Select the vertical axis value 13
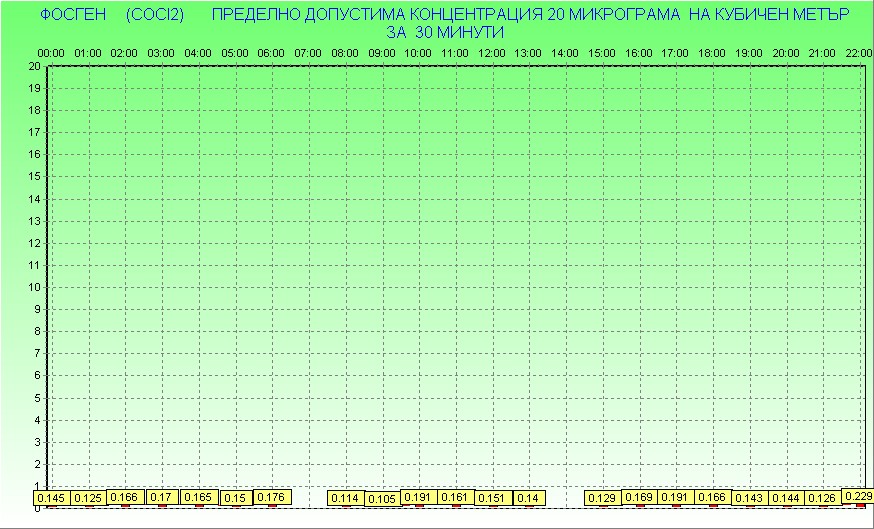This screenshot has width=874, height=529. coord(34,221)
